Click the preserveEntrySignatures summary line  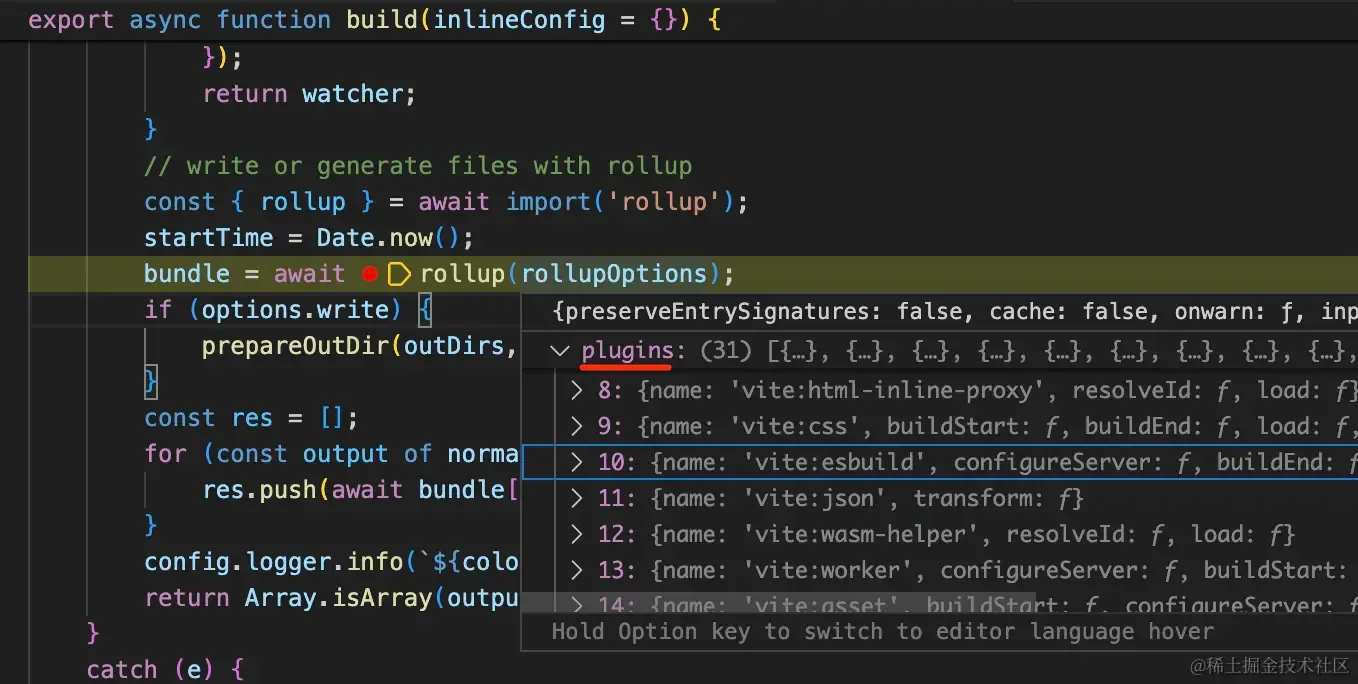tap(954, 313)
